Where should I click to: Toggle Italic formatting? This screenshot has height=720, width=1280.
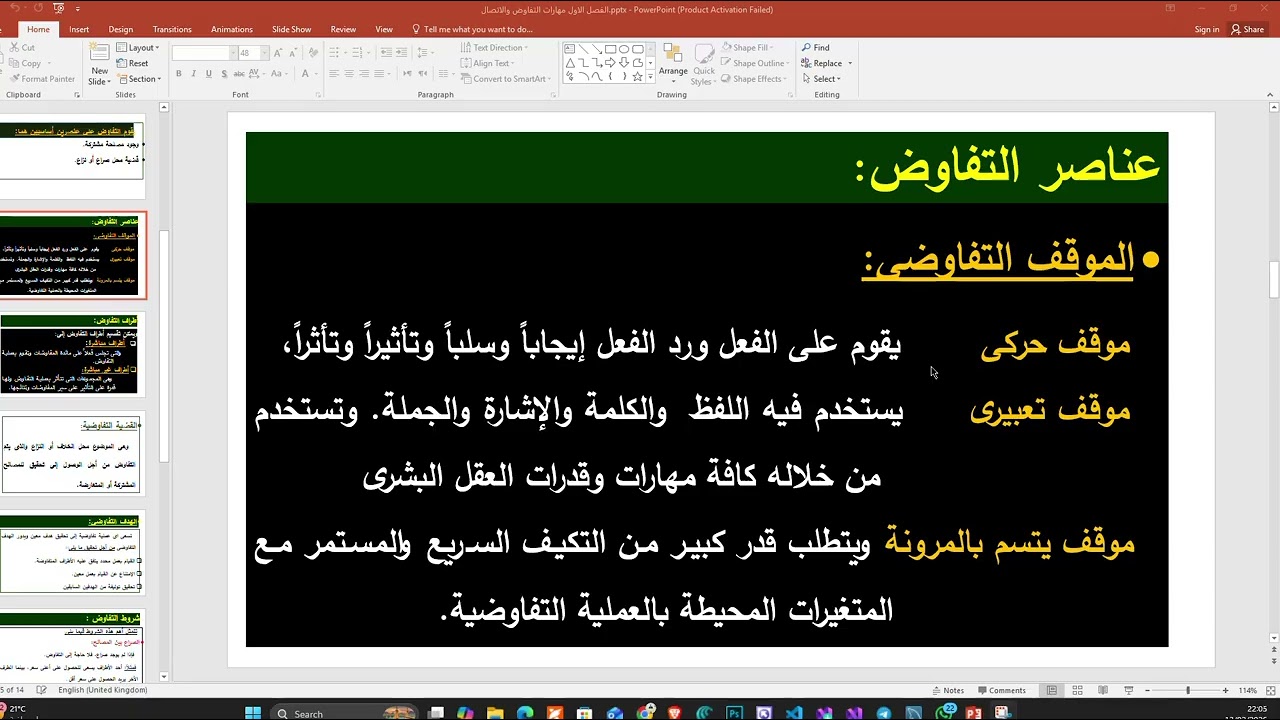click(194, 74)
